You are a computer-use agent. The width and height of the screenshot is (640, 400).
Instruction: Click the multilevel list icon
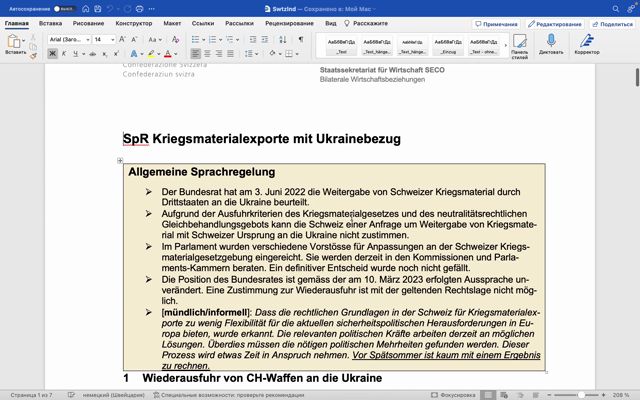(x=229, y=40)
